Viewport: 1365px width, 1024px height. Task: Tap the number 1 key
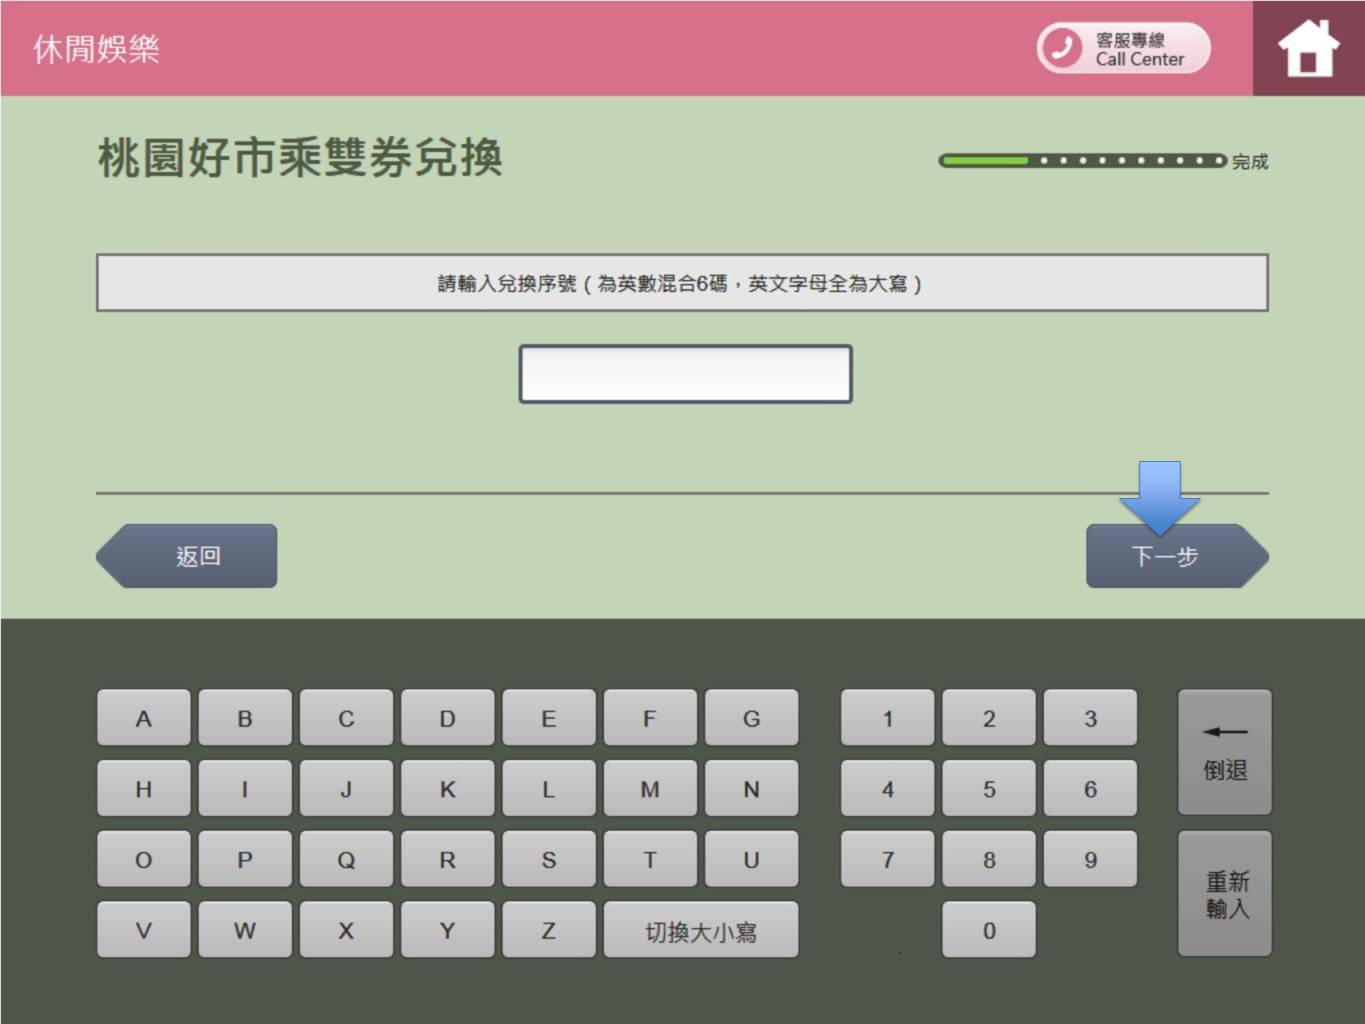pos(887,718)
